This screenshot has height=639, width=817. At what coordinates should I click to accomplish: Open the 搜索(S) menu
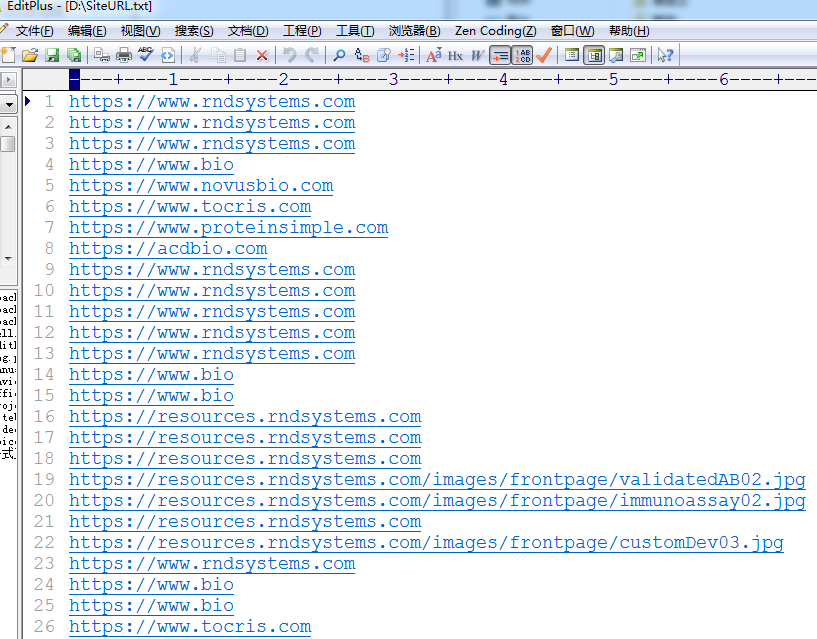click(194, 31)
